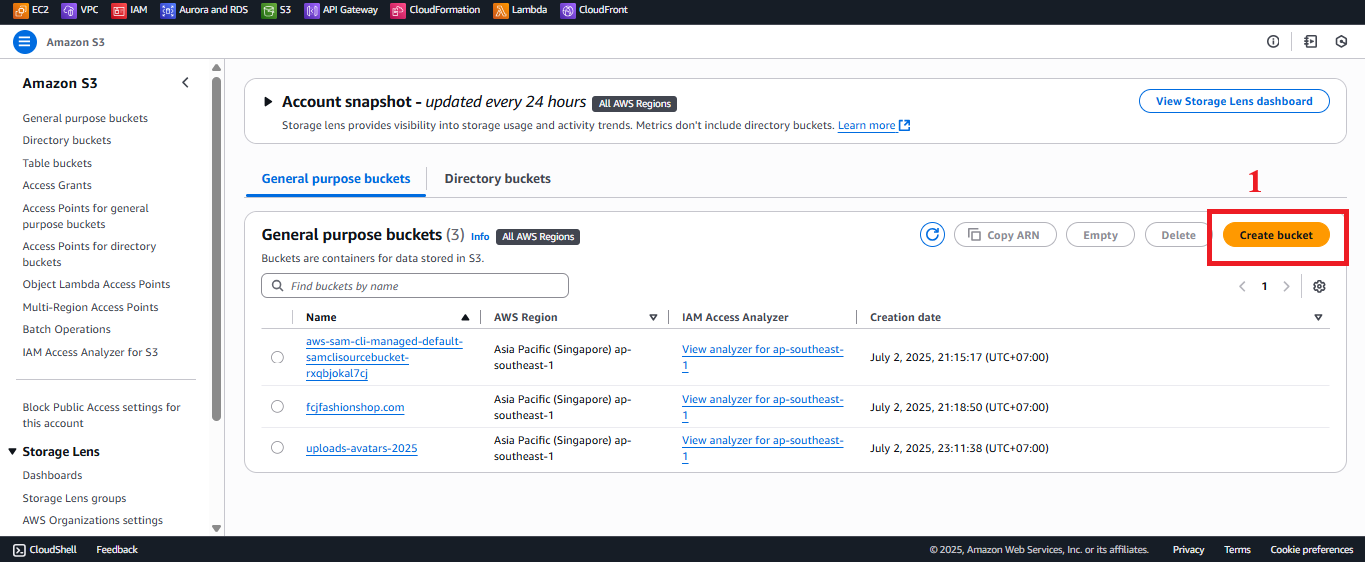Viewport: 1365px width, 562px height.
Task: Click the Delete button
Action: [1178, 235]
